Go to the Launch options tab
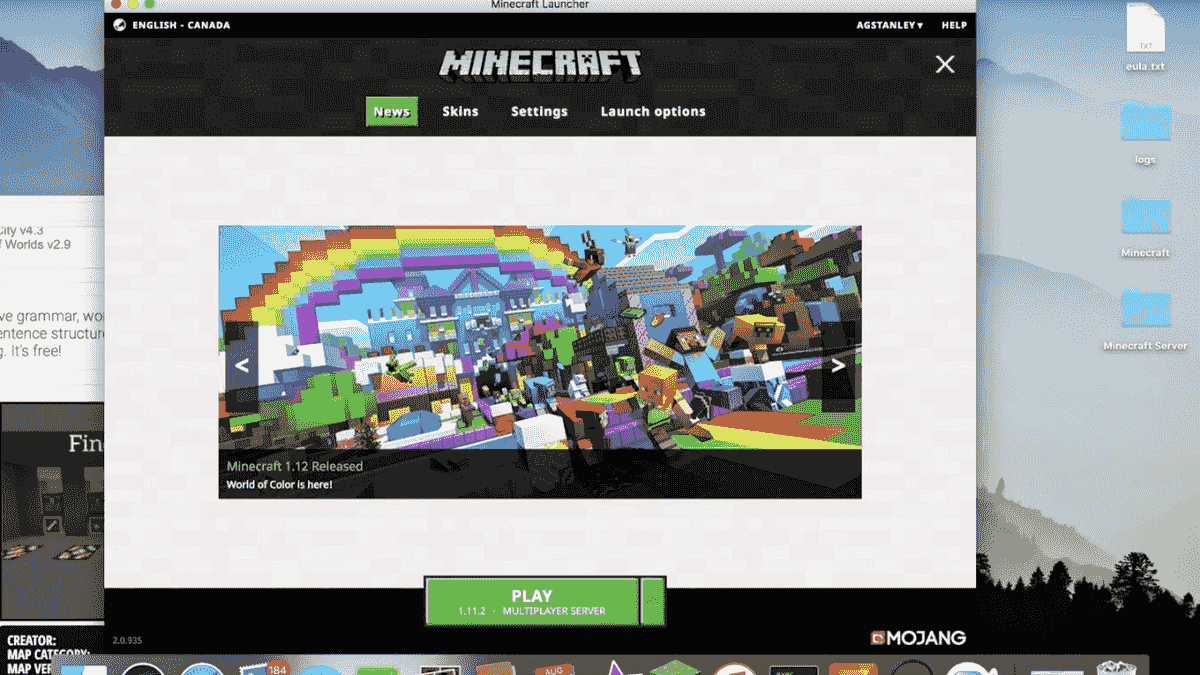The image size is (1200, 675). [653, 111]
